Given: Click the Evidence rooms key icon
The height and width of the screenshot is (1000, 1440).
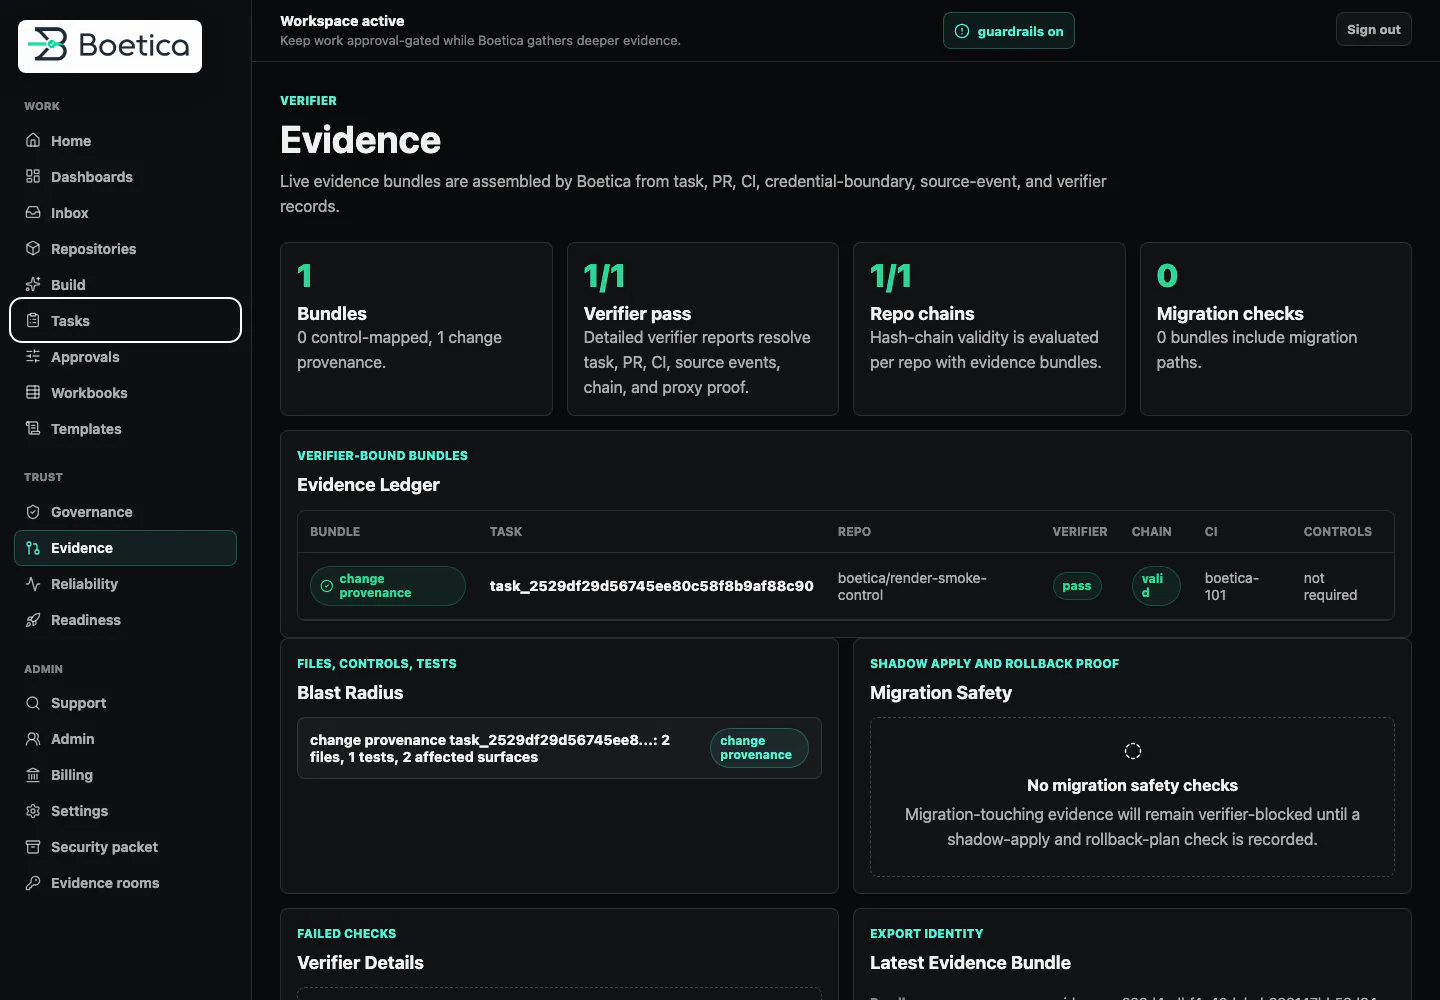Looking at the screenshot, I should coord(33,883).
